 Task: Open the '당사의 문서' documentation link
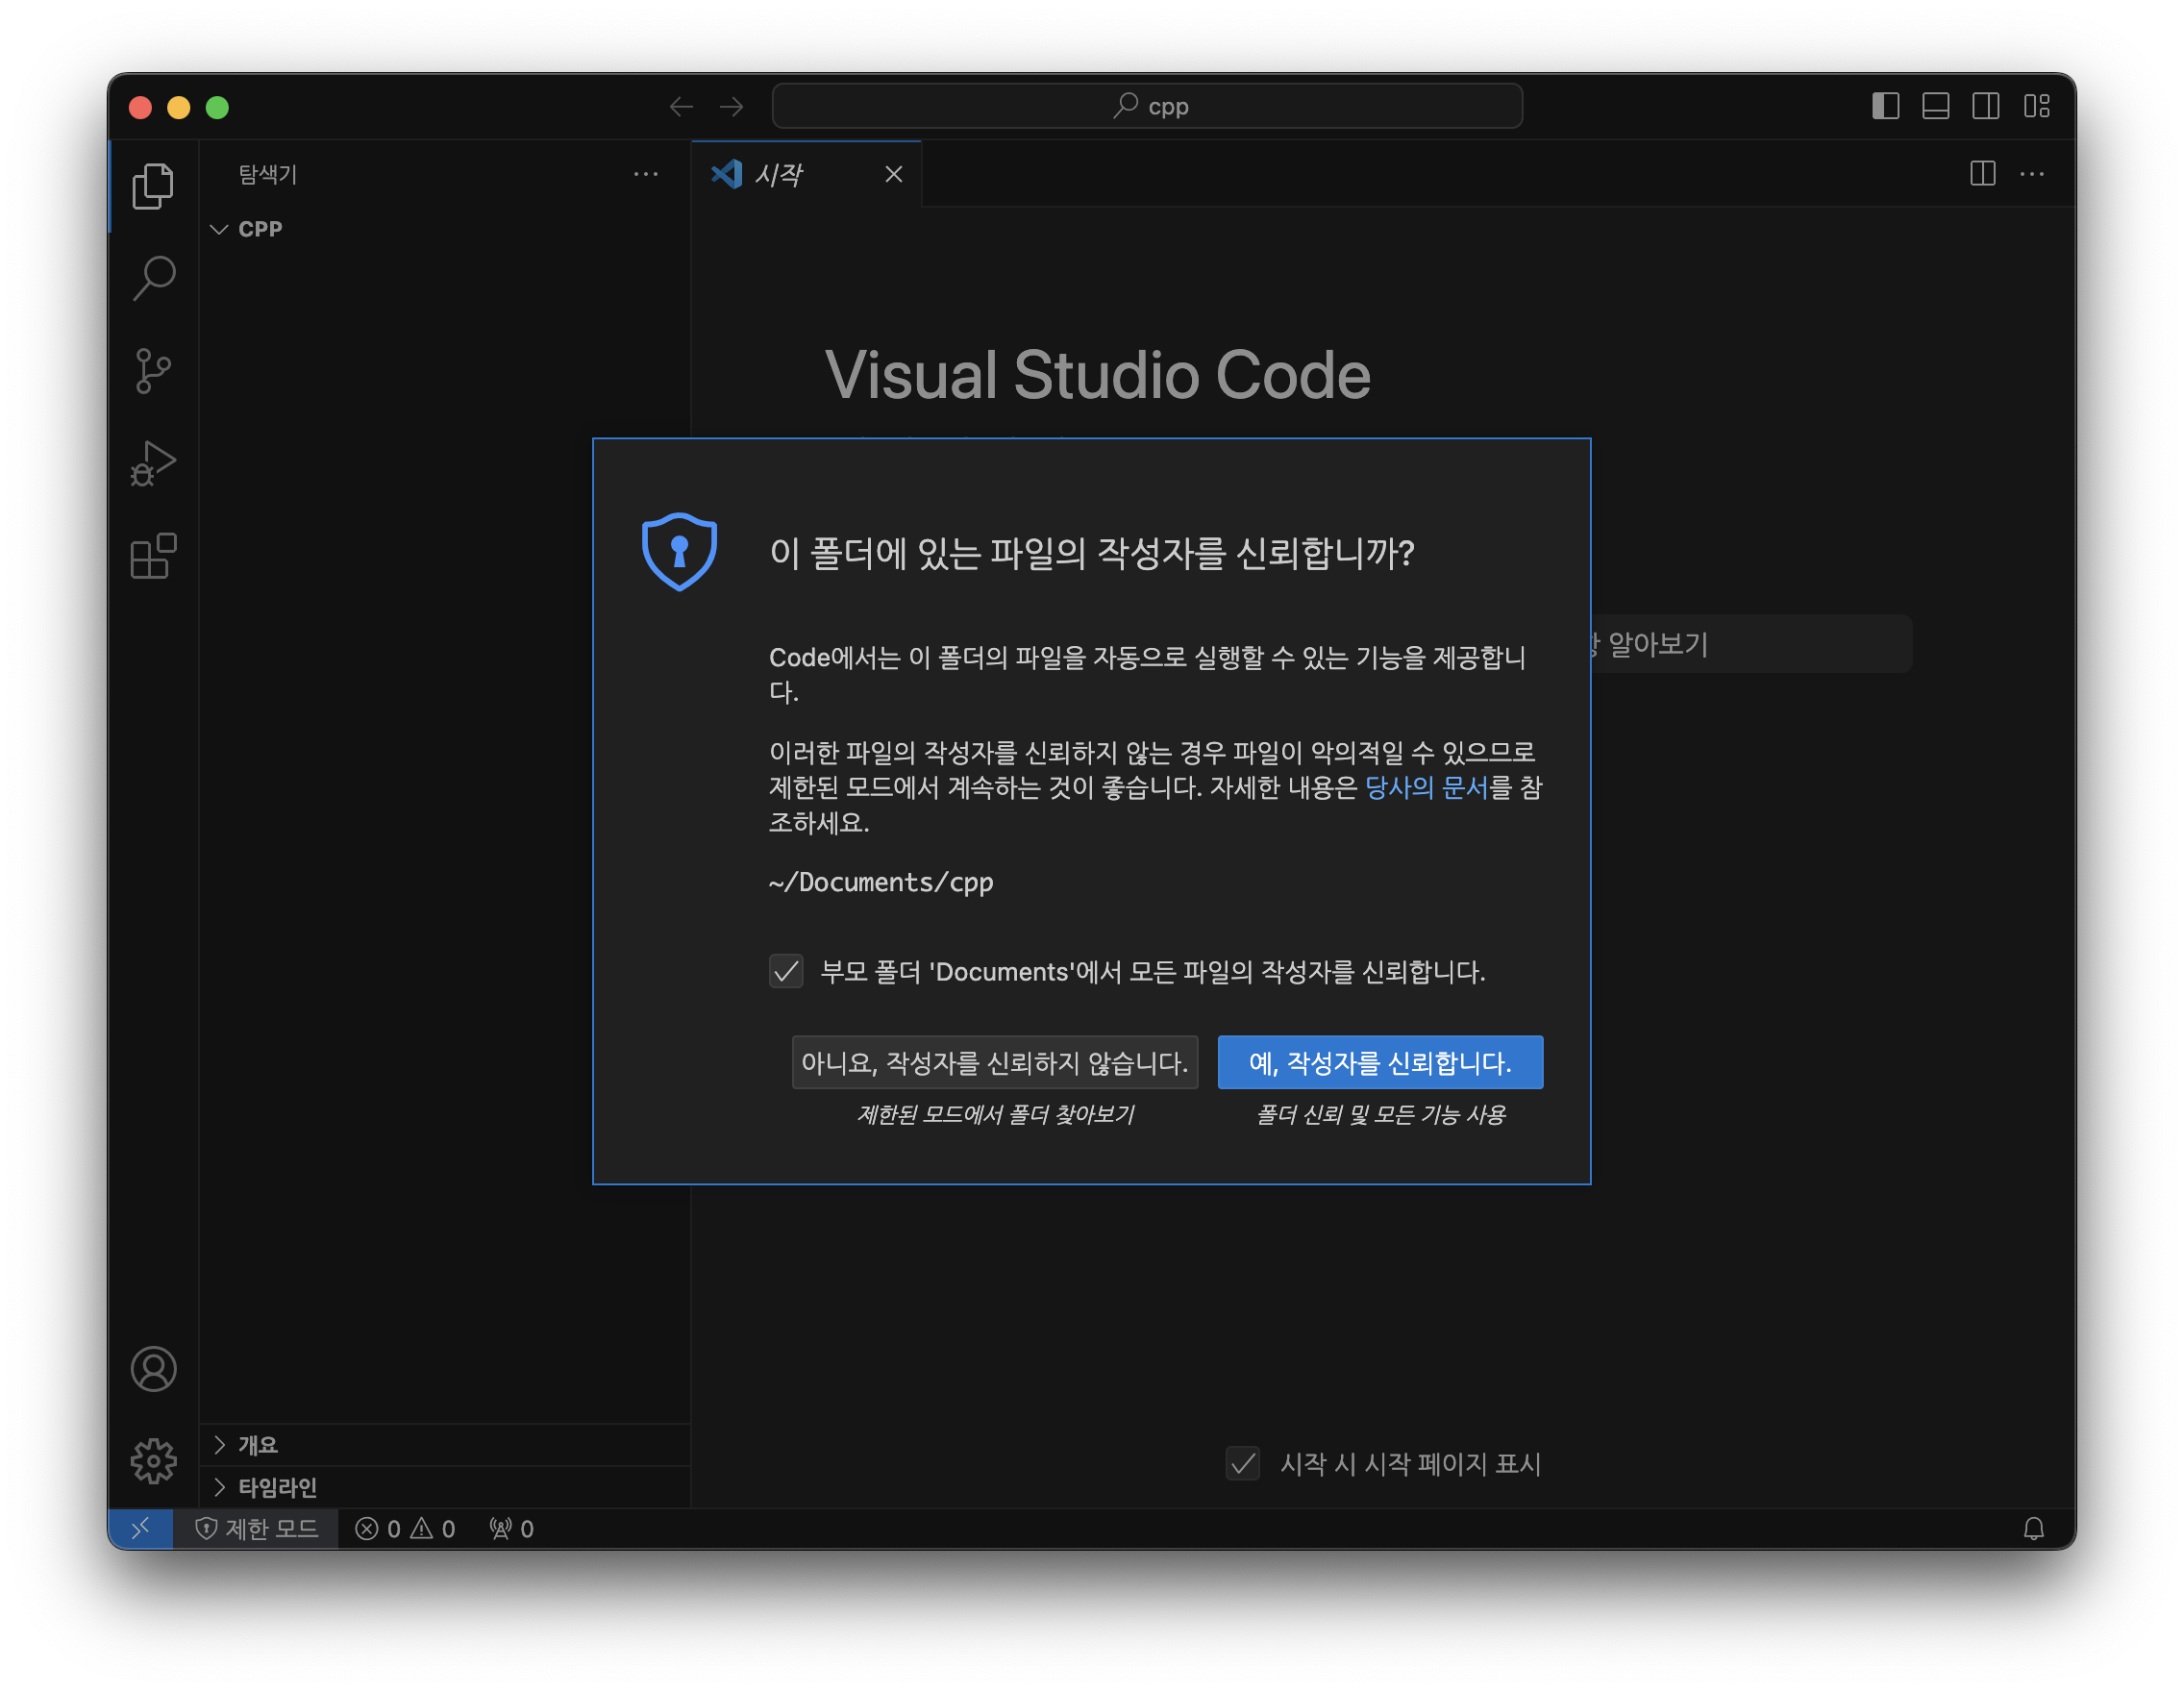coord(1425,788)
